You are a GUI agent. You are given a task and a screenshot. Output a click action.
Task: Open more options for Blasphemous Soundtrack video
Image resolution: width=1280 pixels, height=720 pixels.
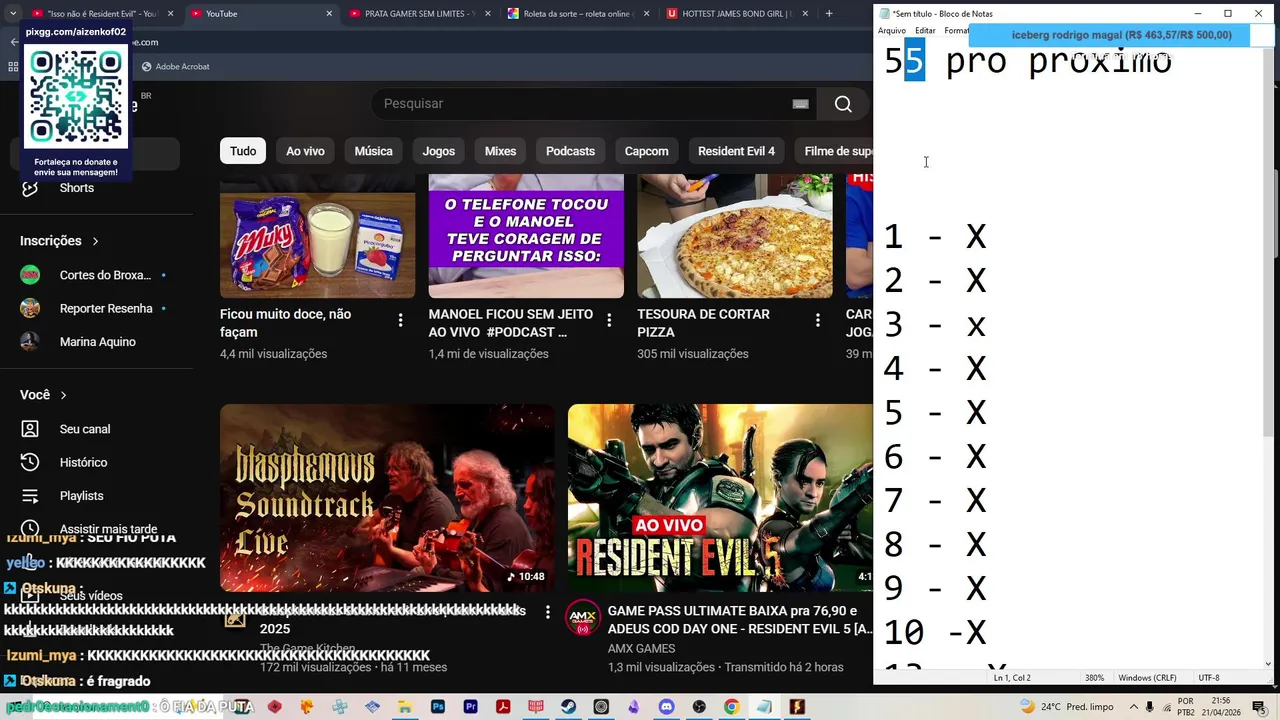pyautogui.click(x=547, y=611)
